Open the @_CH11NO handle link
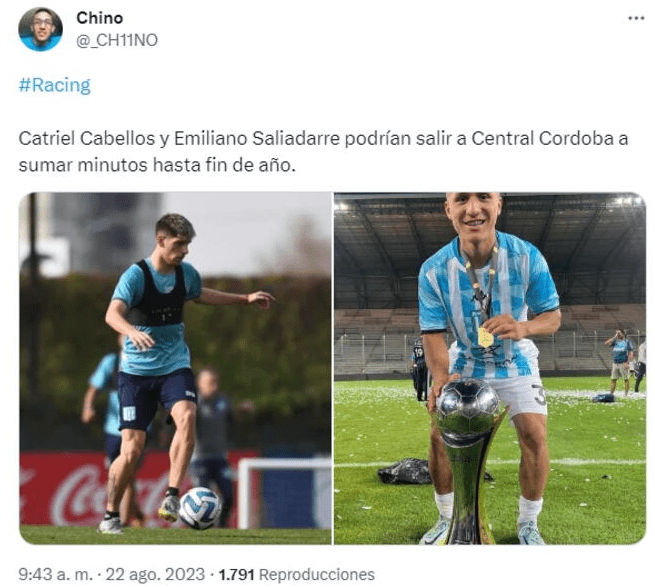Screen dimensions: 655x587 coord(117,41)
